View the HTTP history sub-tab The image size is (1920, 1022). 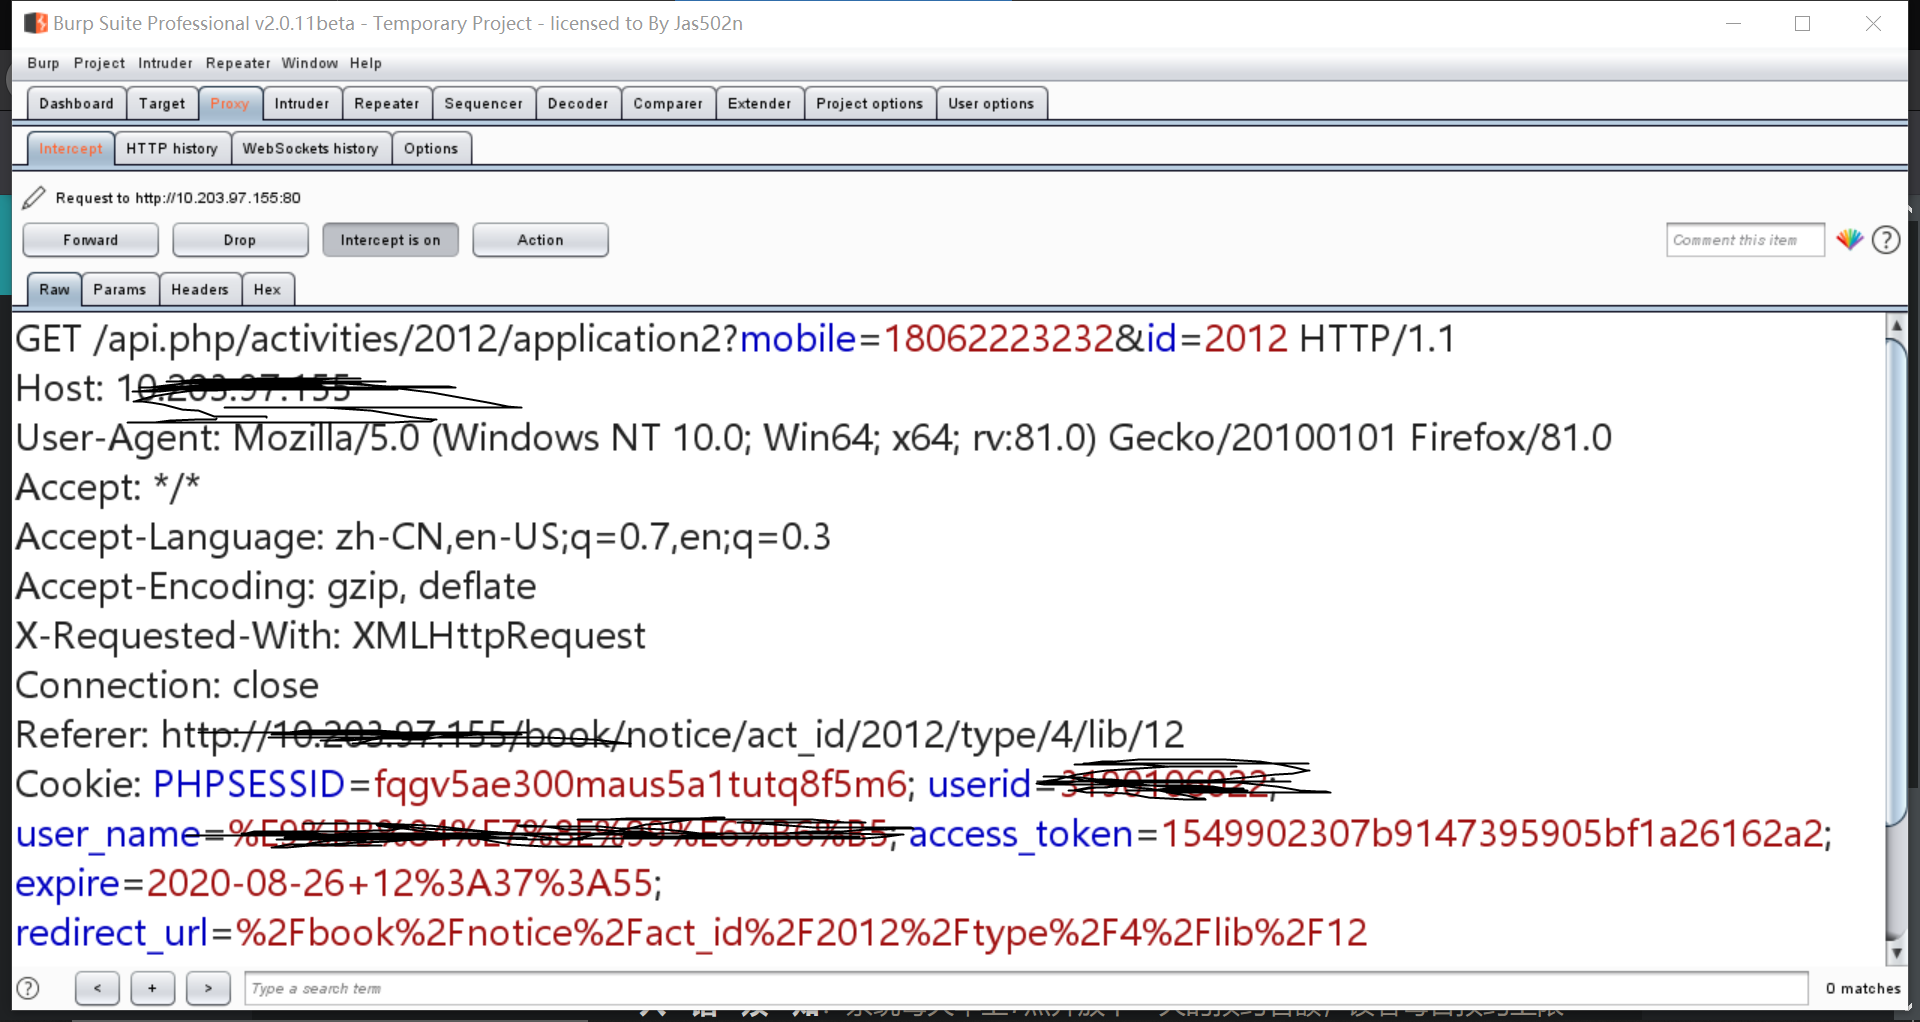(172, 149)
